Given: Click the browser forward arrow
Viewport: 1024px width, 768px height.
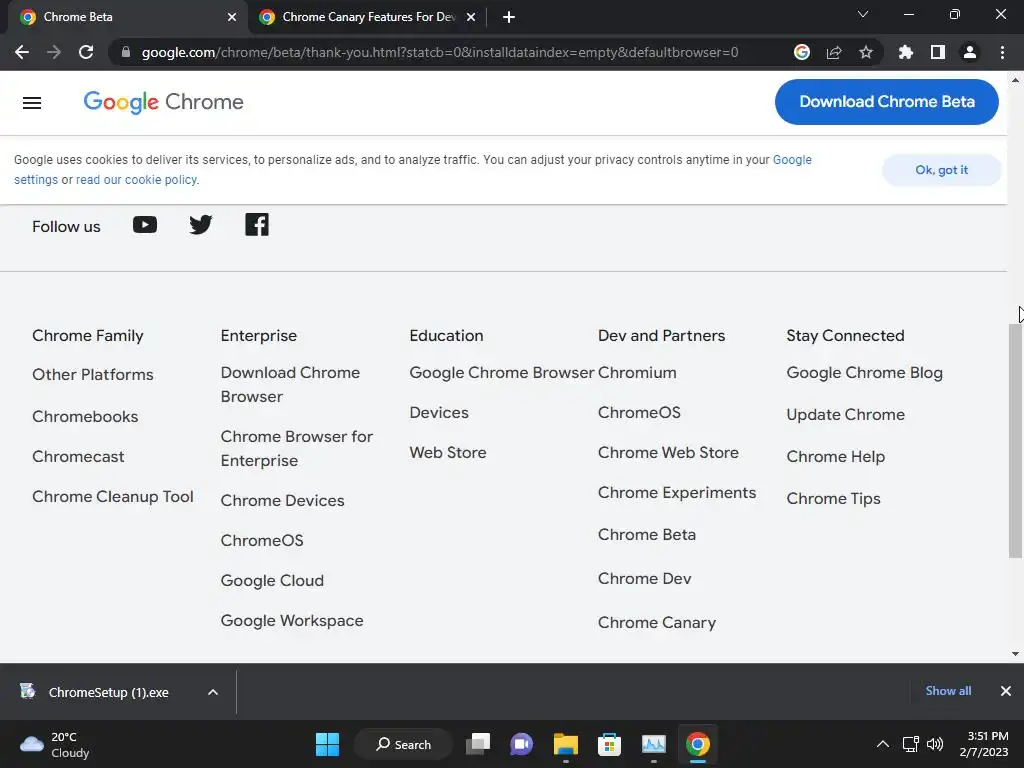Looking at the screenshot, I should 54,52.
